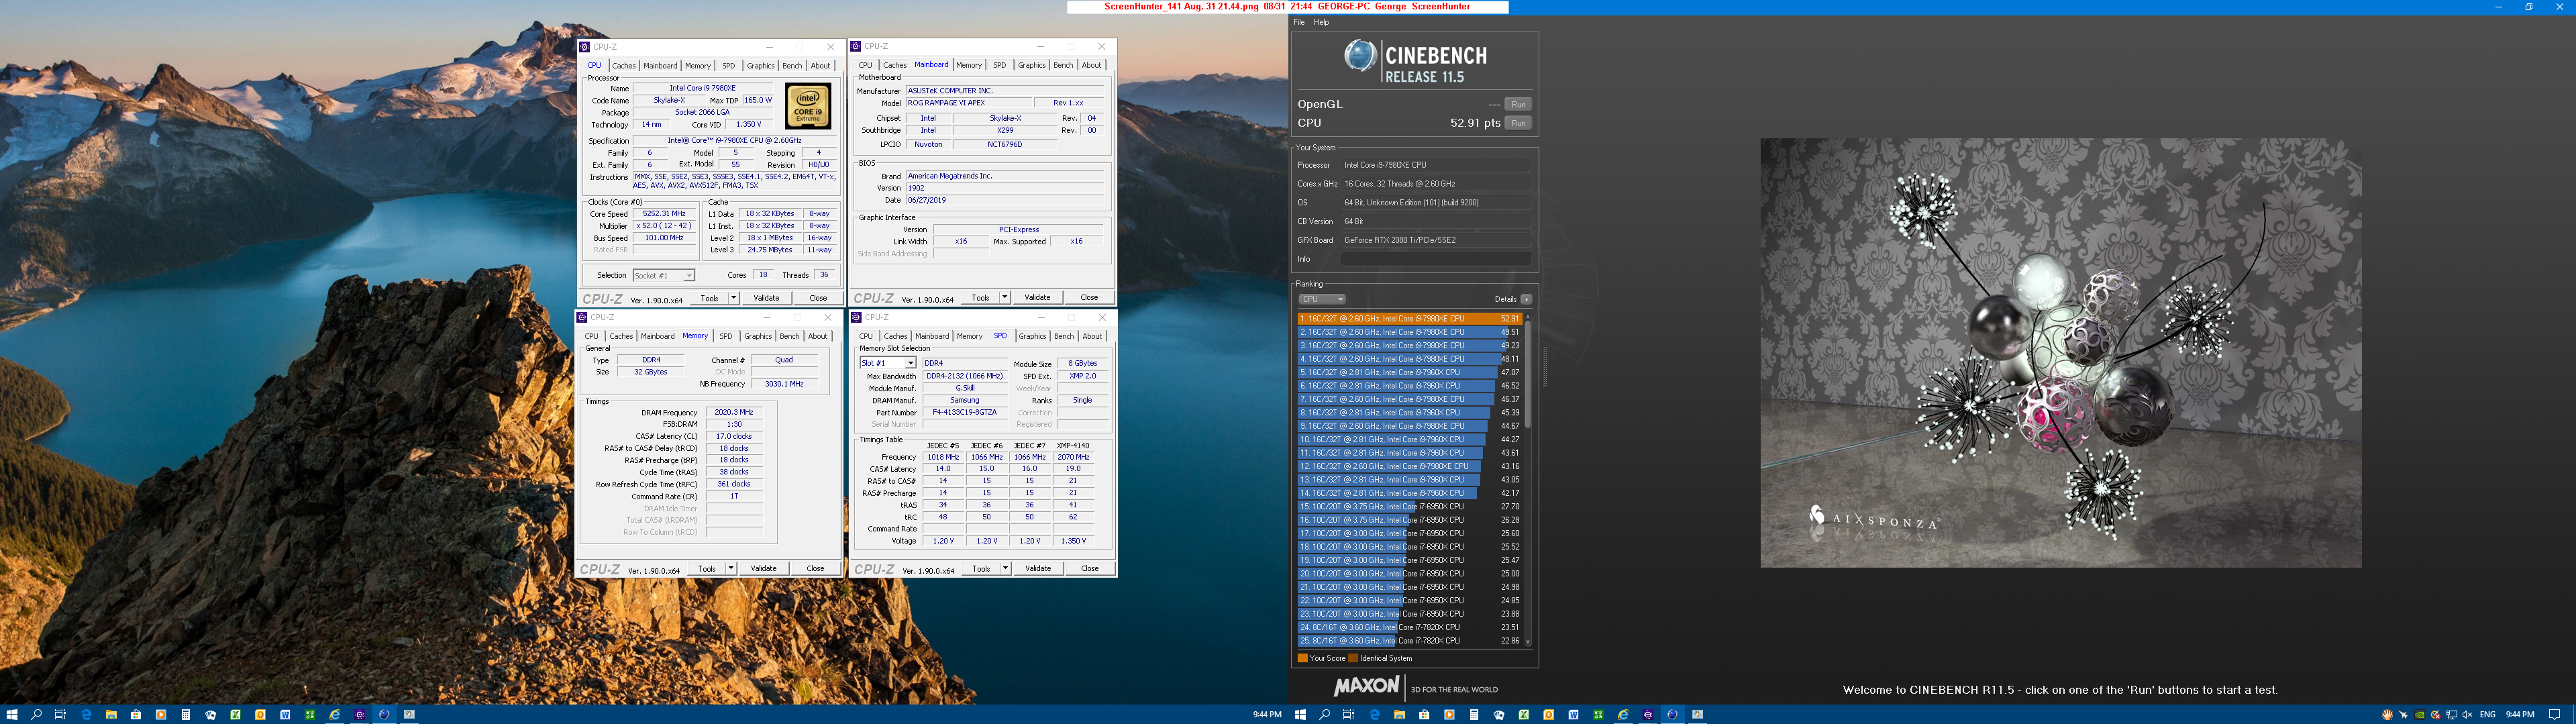Select ranking row 15 i7-6950X scoring 27.70
The width and height of the screenshot is (2576, 724).
1409,507
